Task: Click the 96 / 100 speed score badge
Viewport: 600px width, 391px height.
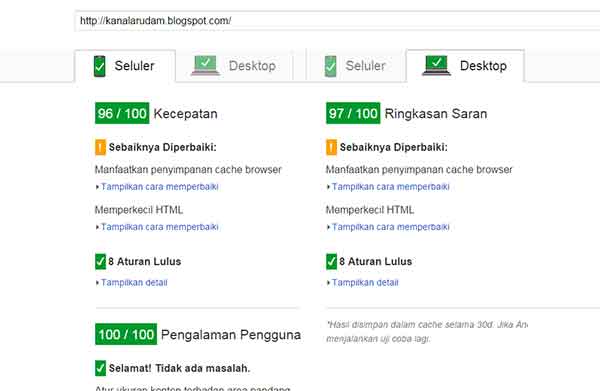Action: pos(122,113)
